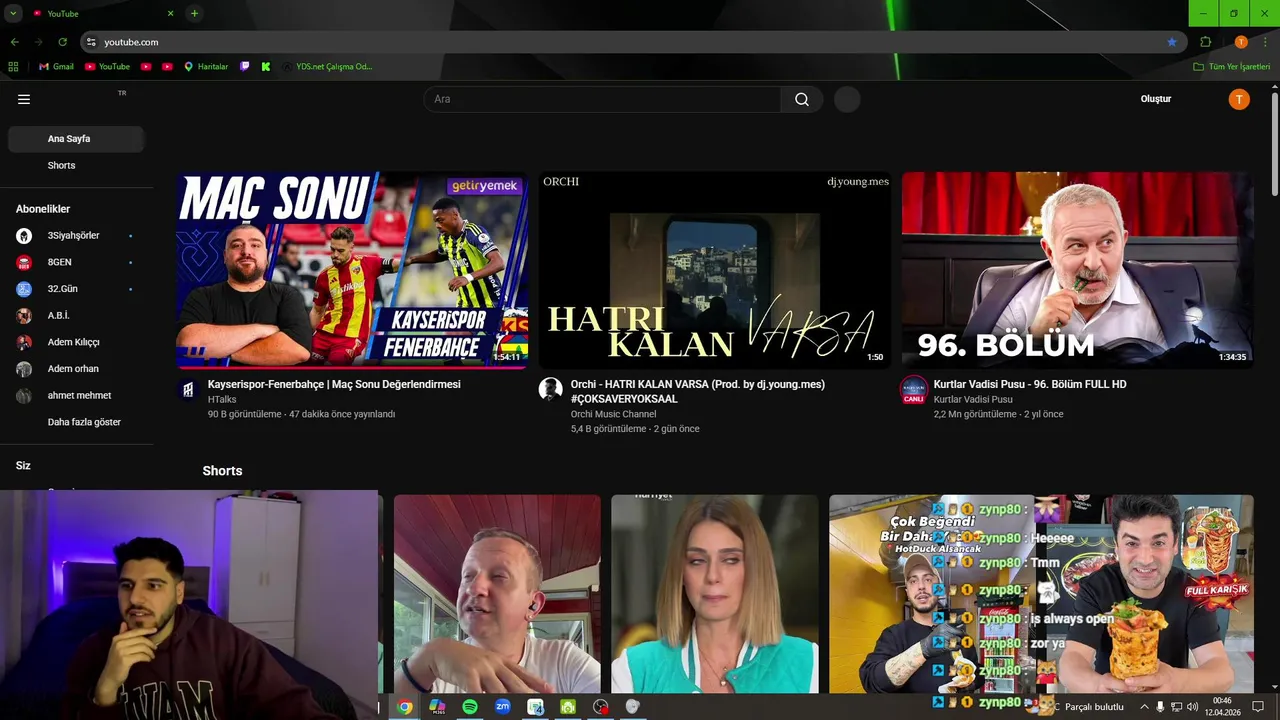This screenshot has width=1280, height=720.
Task: Open the labeled YouTube bookmark
Action: click(107, 67)
